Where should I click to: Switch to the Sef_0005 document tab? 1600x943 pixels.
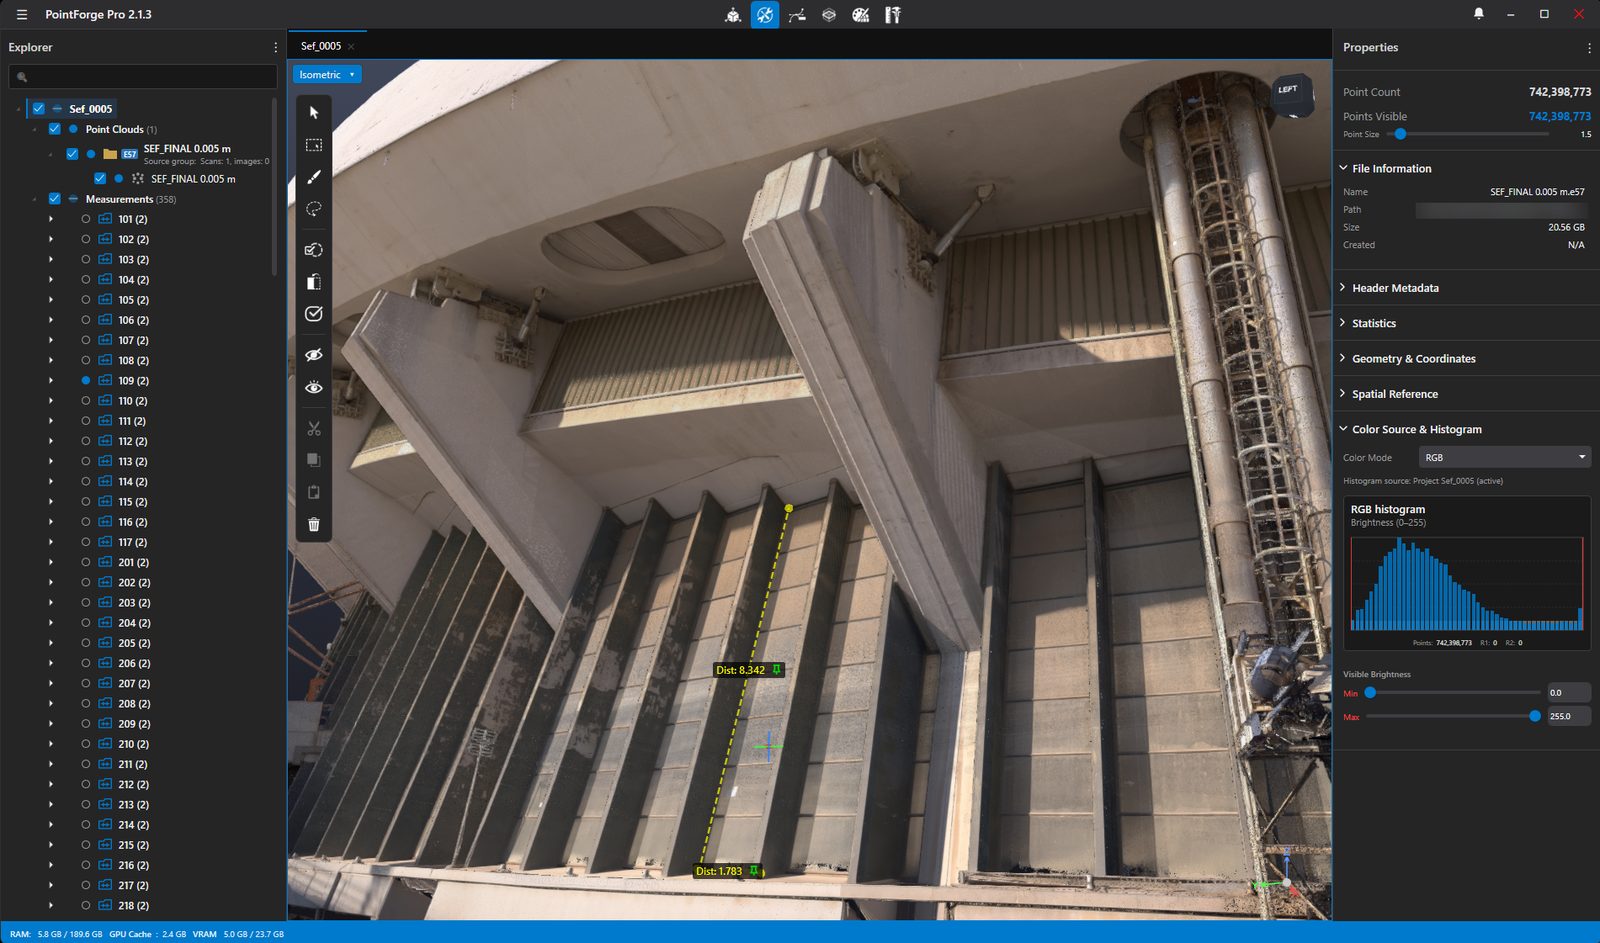point(321,46)
